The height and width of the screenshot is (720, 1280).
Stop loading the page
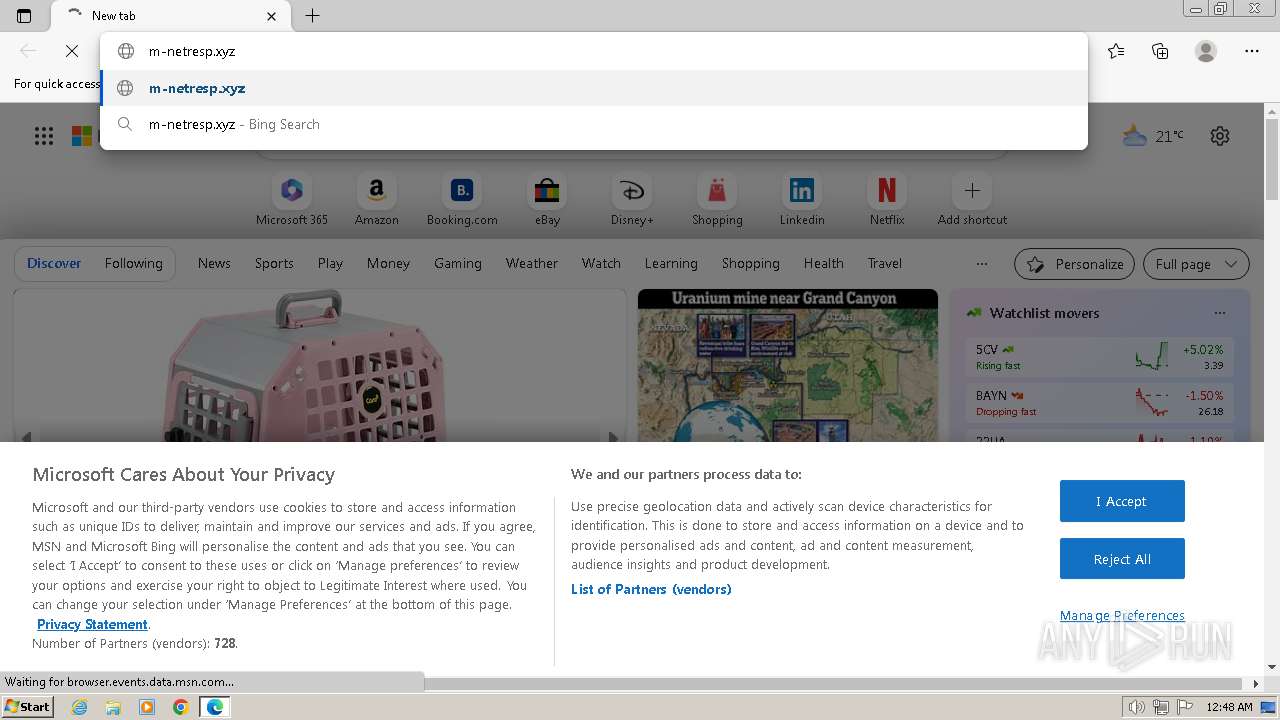click(x=71, y=51)
